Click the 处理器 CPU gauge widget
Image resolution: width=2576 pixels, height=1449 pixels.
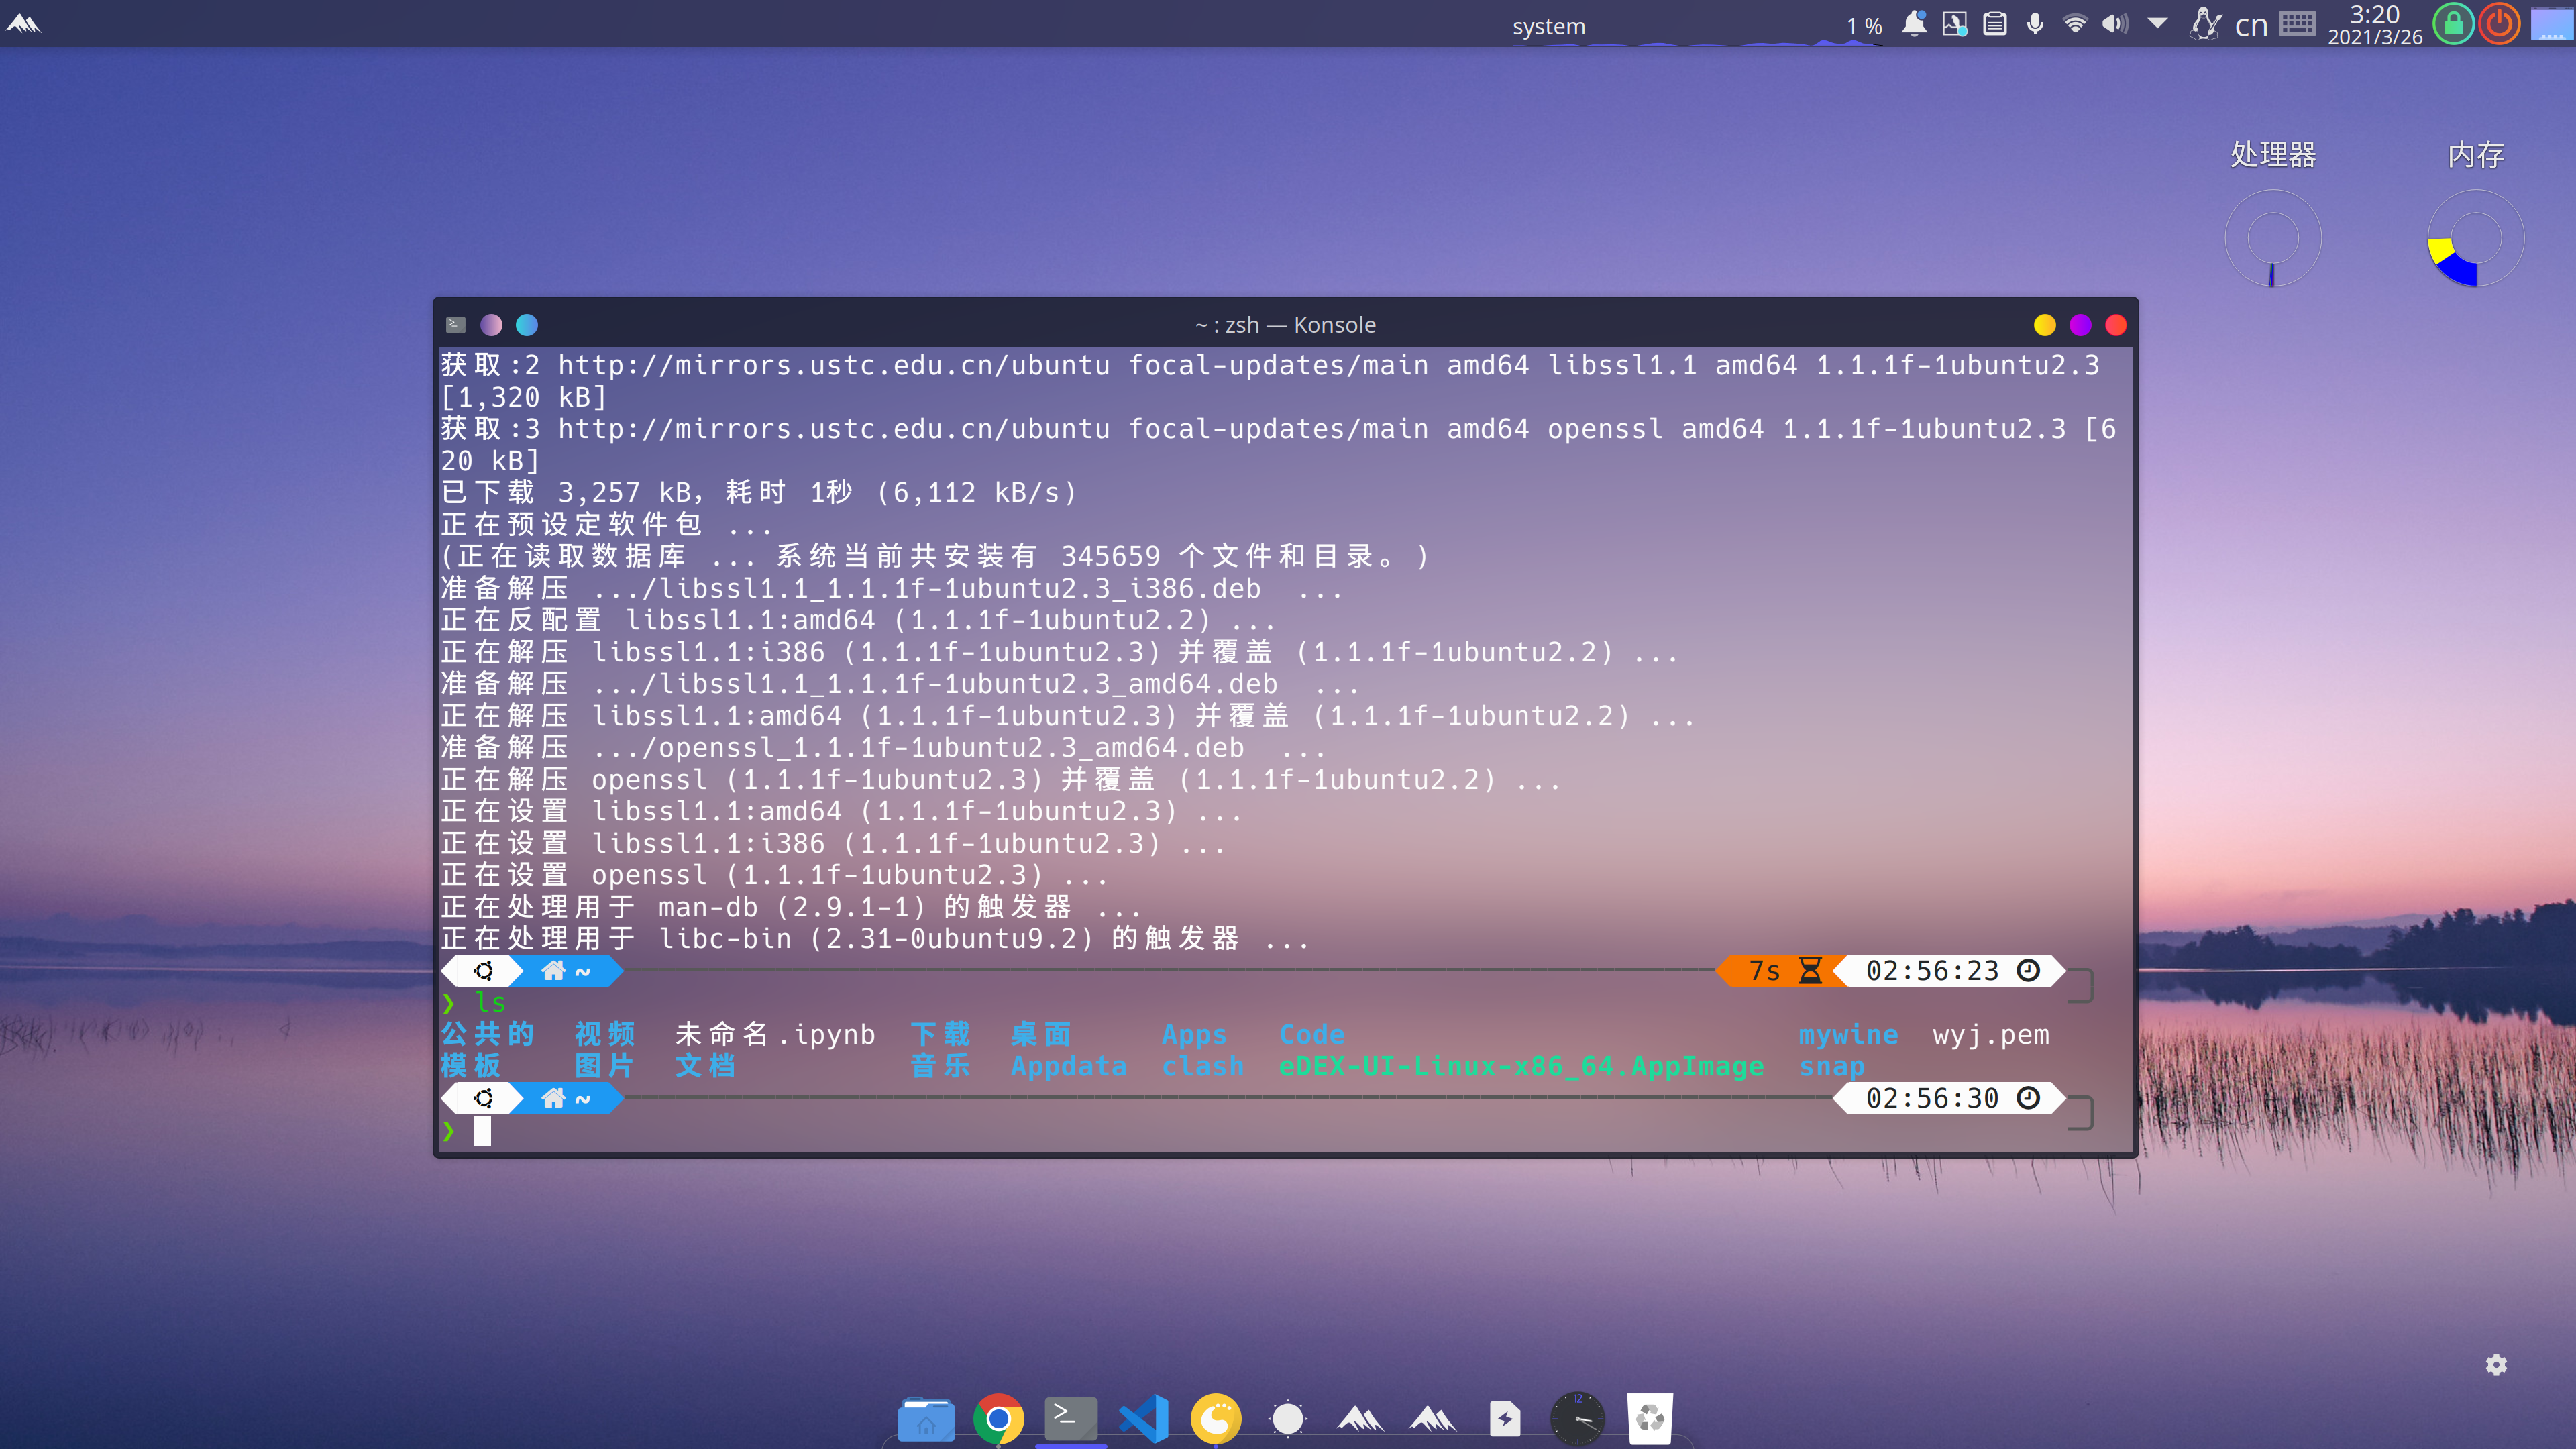coord(2273,238)
